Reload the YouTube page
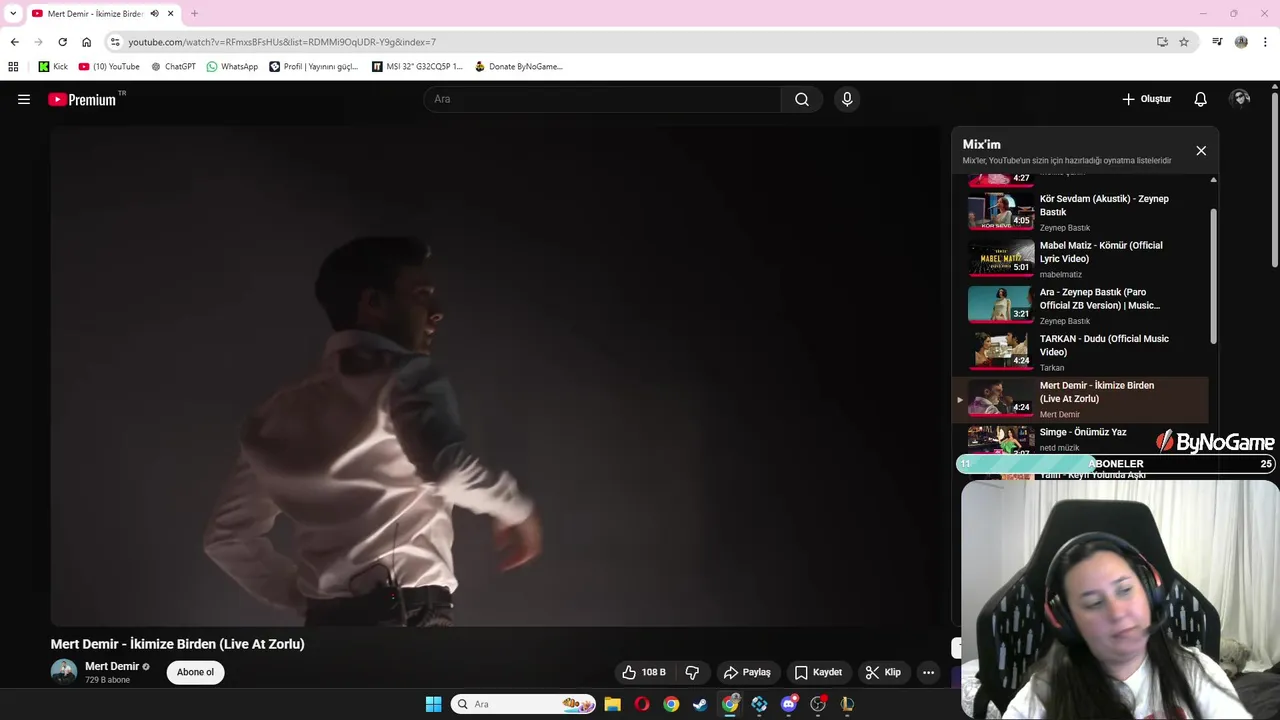 (62, 42)
